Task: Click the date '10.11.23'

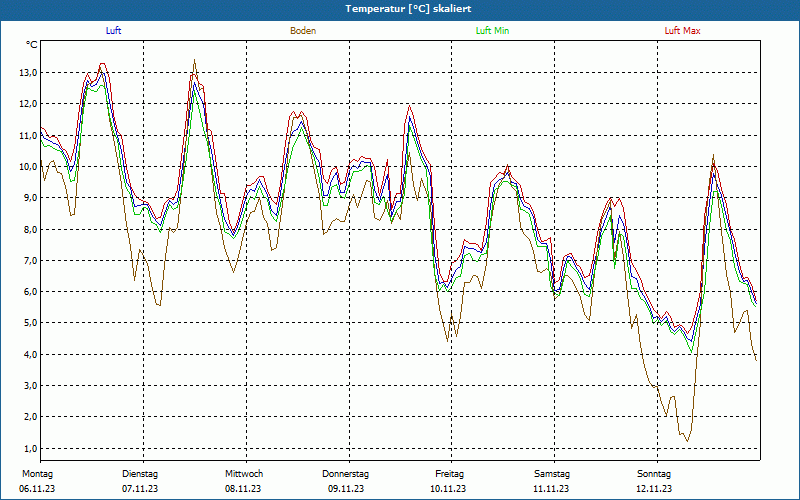Action: click(448, 489)
